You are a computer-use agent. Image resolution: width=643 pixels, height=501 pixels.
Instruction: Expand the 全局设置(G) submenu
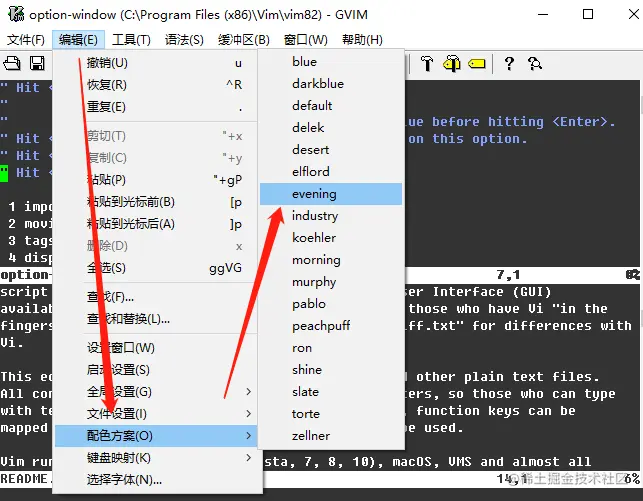pyautogui.click(x=156, y=392)
